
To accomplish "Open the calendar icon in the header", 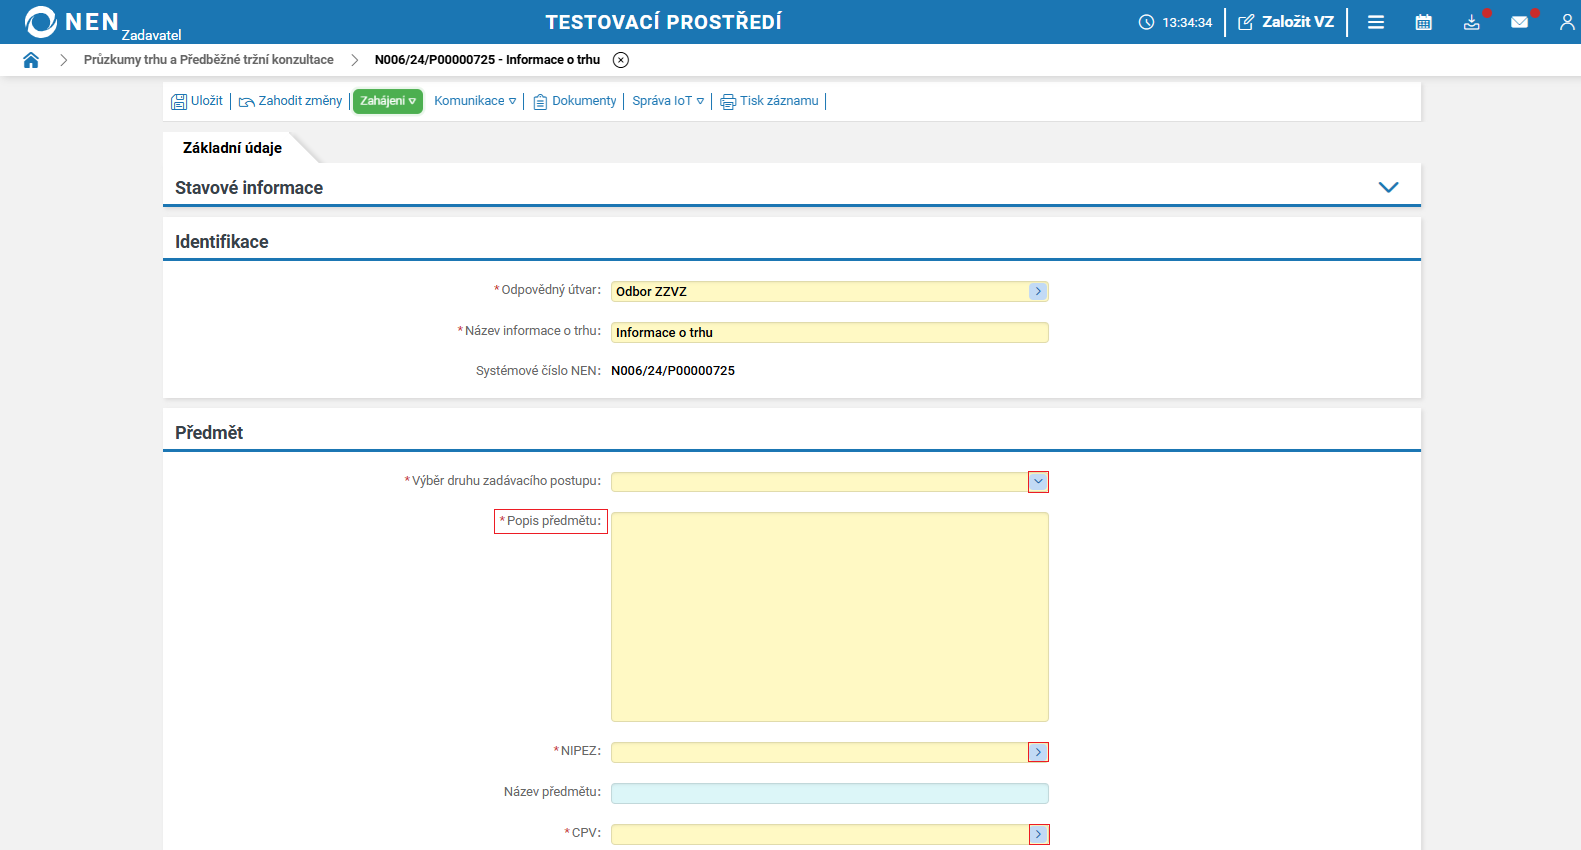I will (x=1423, y=22).
